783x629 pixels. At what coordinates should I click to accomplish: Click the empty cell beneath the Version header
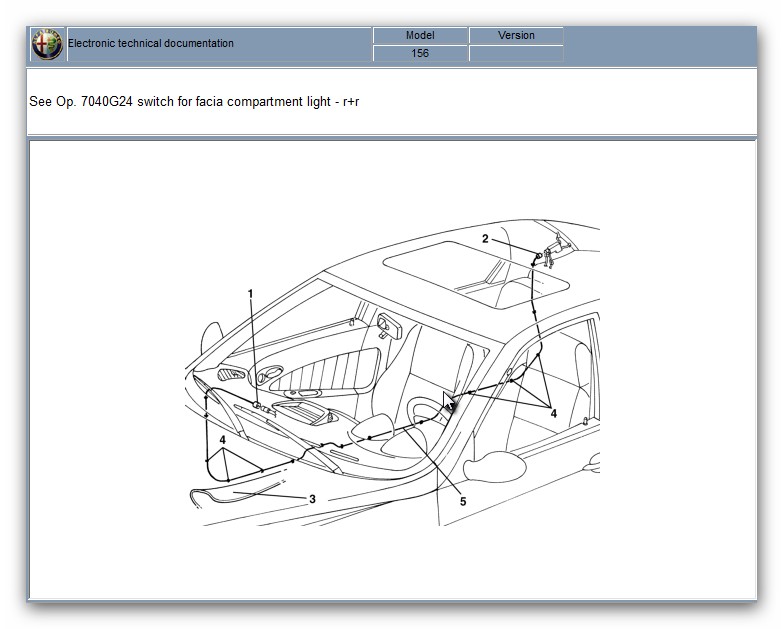(x=516, y=53)
